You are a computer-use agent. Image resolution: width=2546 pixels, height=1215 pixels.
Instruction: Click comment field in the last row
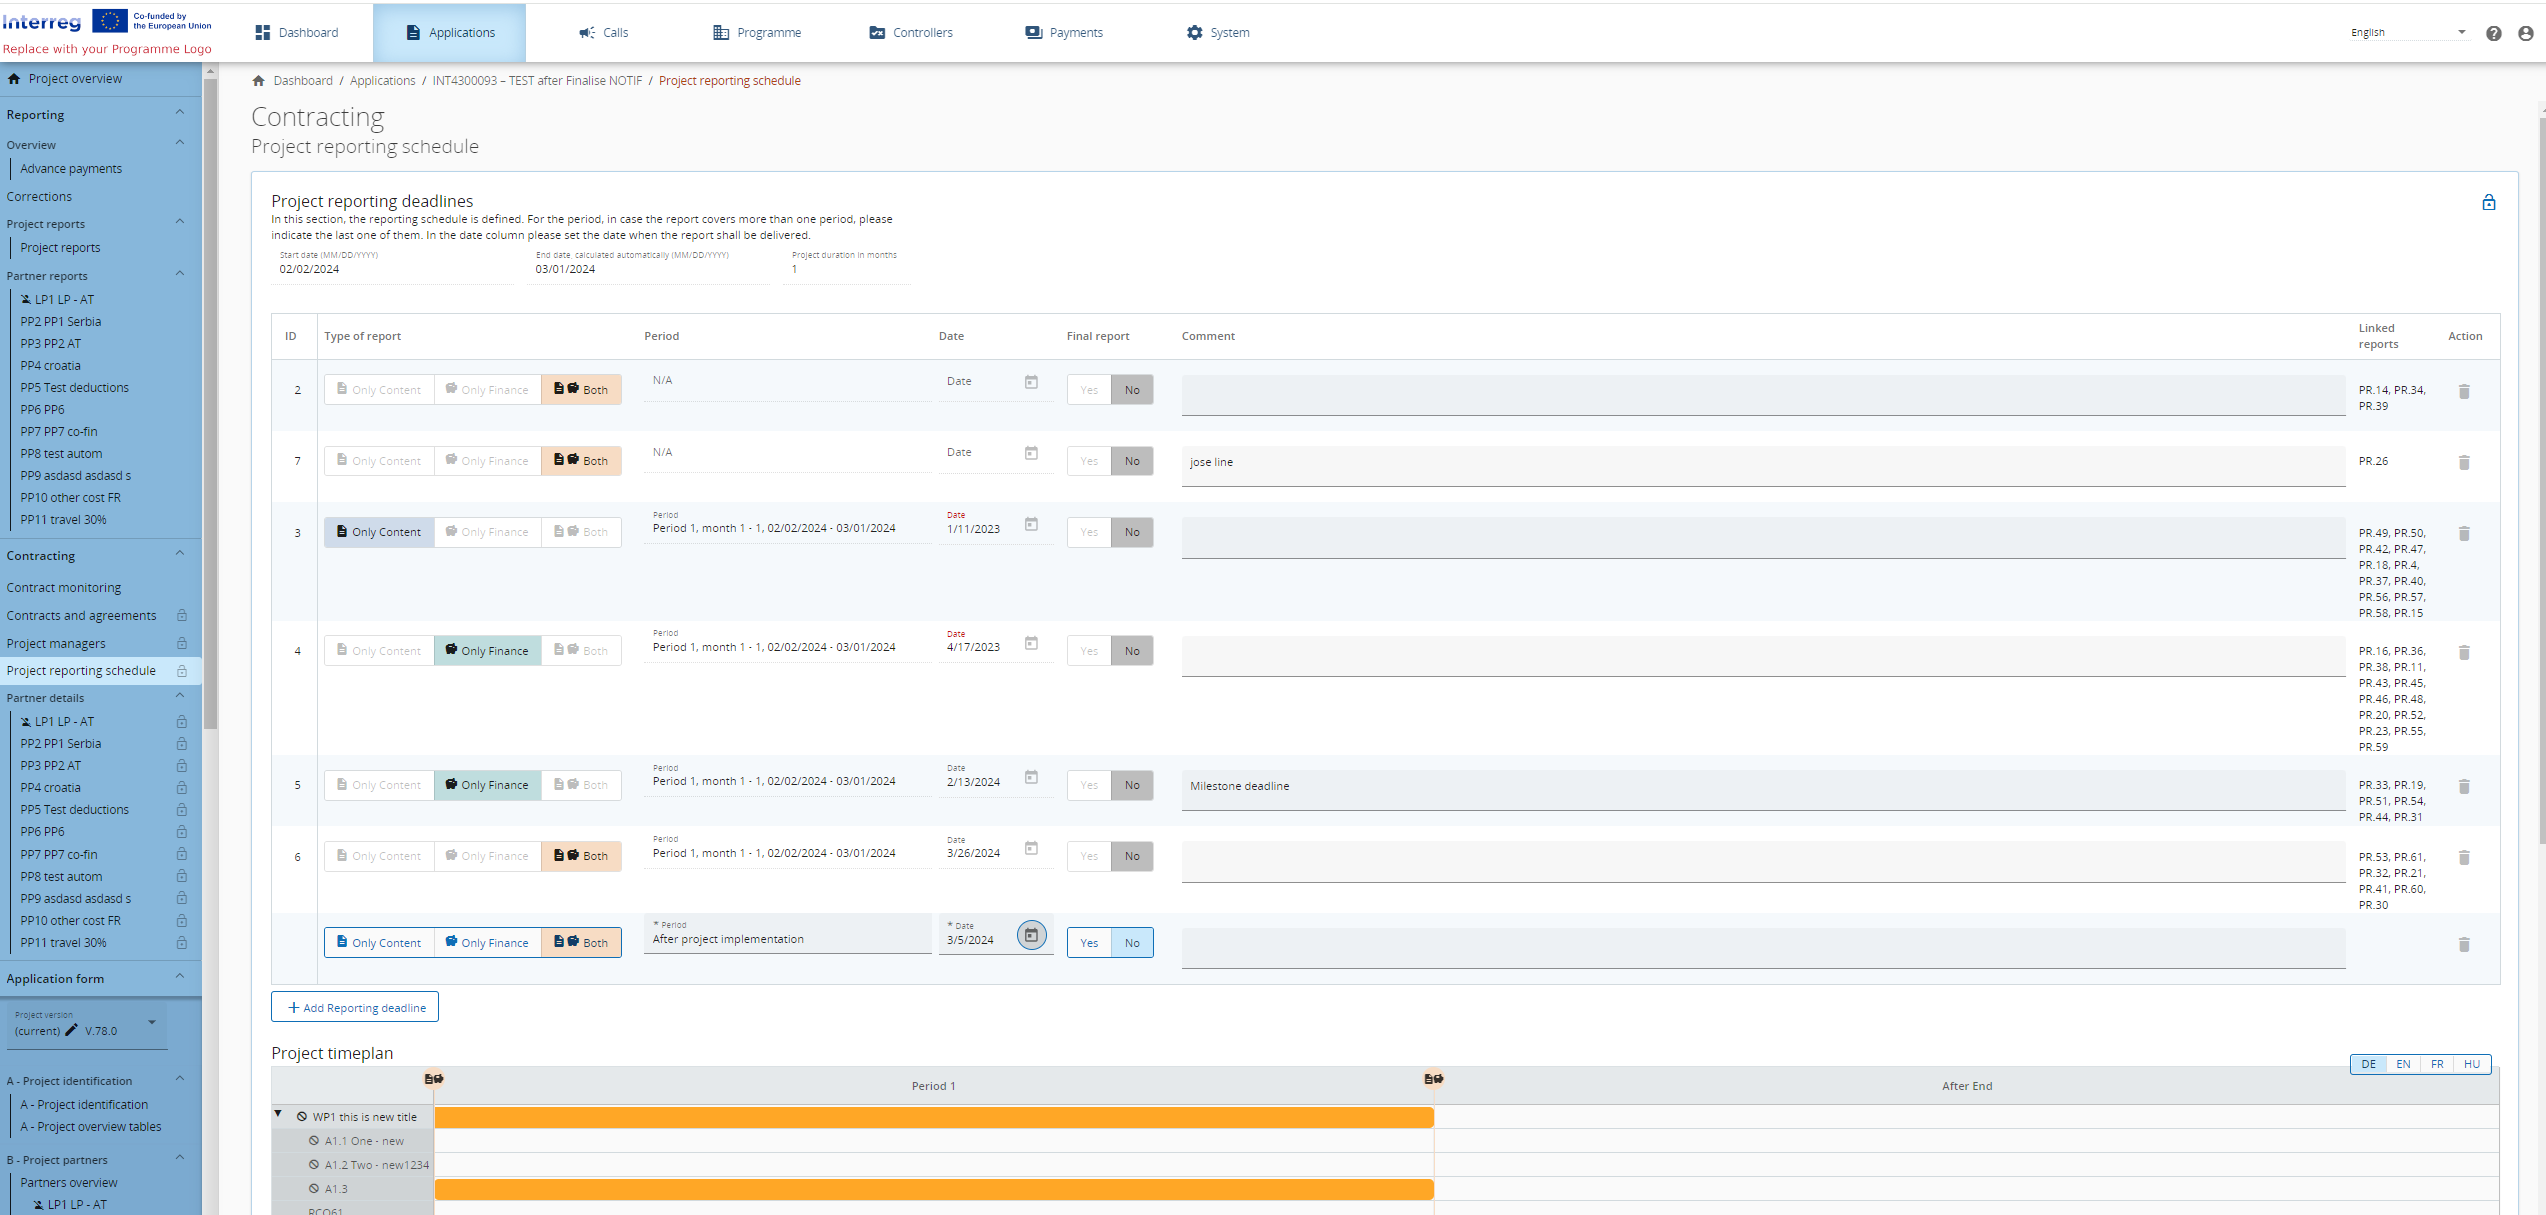[1762, 947]
